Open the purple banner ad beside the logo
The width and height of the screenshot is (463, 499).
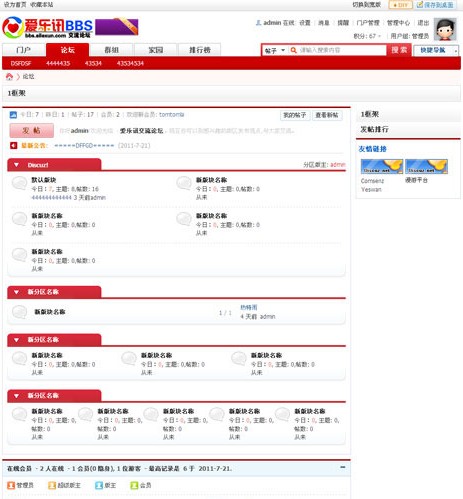click(x=117, y=27)
